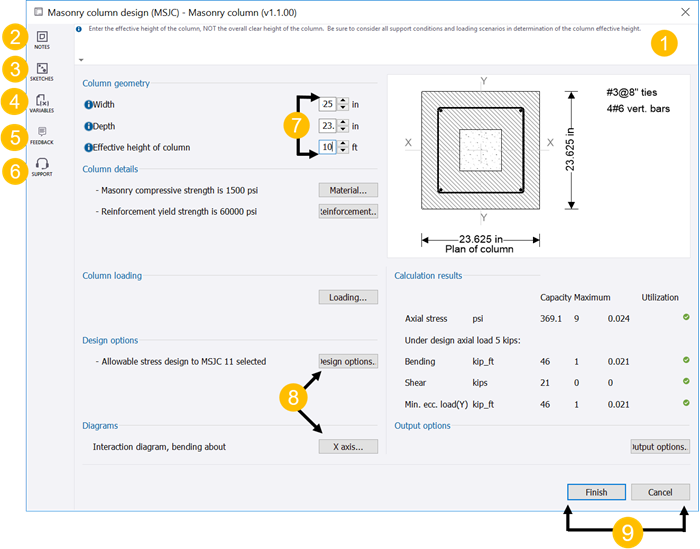Screen dimensions: 700x549
Task: Click the Column geometry heading
Action: click(116, 83)
